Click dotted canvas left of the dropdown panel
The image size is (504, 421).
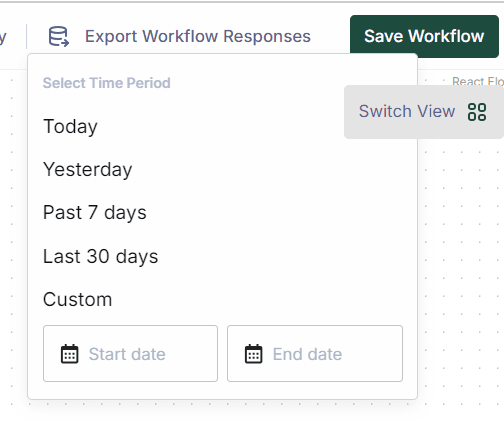click(x=13, y=233)
